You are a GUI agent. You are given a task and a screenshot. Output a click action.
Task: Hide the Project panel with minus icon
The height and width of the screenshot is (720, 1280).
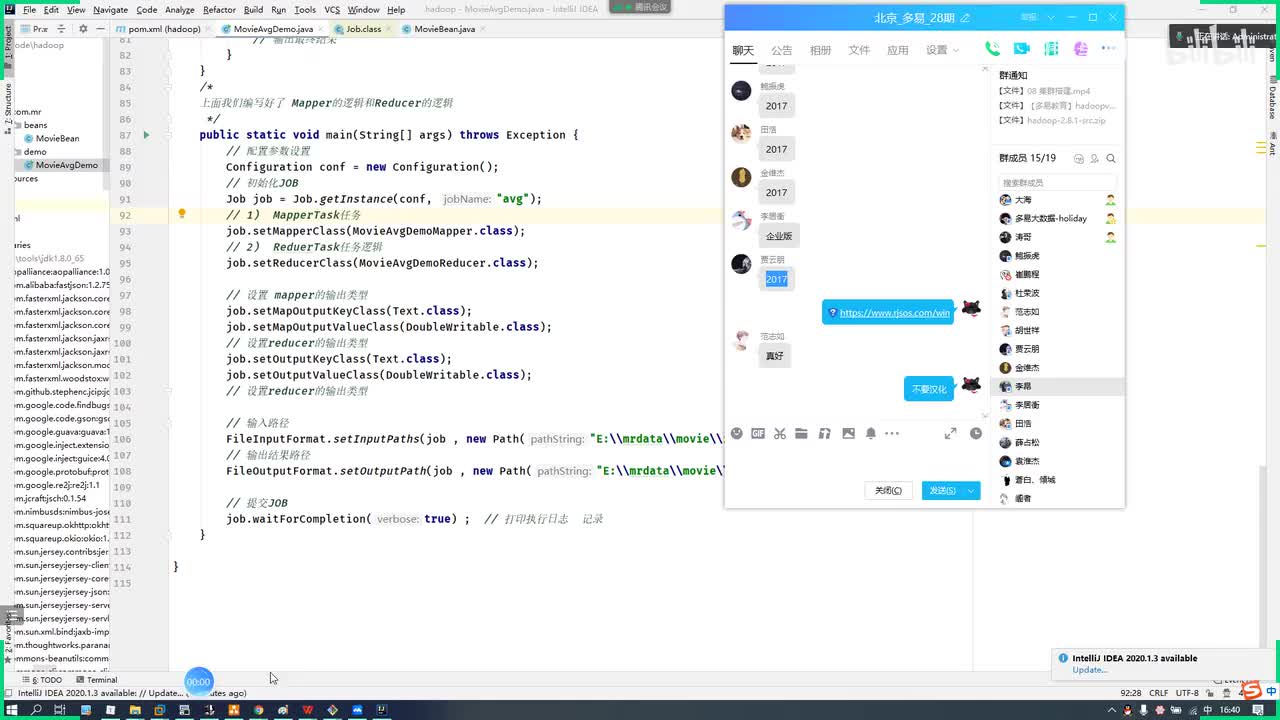coord(99,29)
